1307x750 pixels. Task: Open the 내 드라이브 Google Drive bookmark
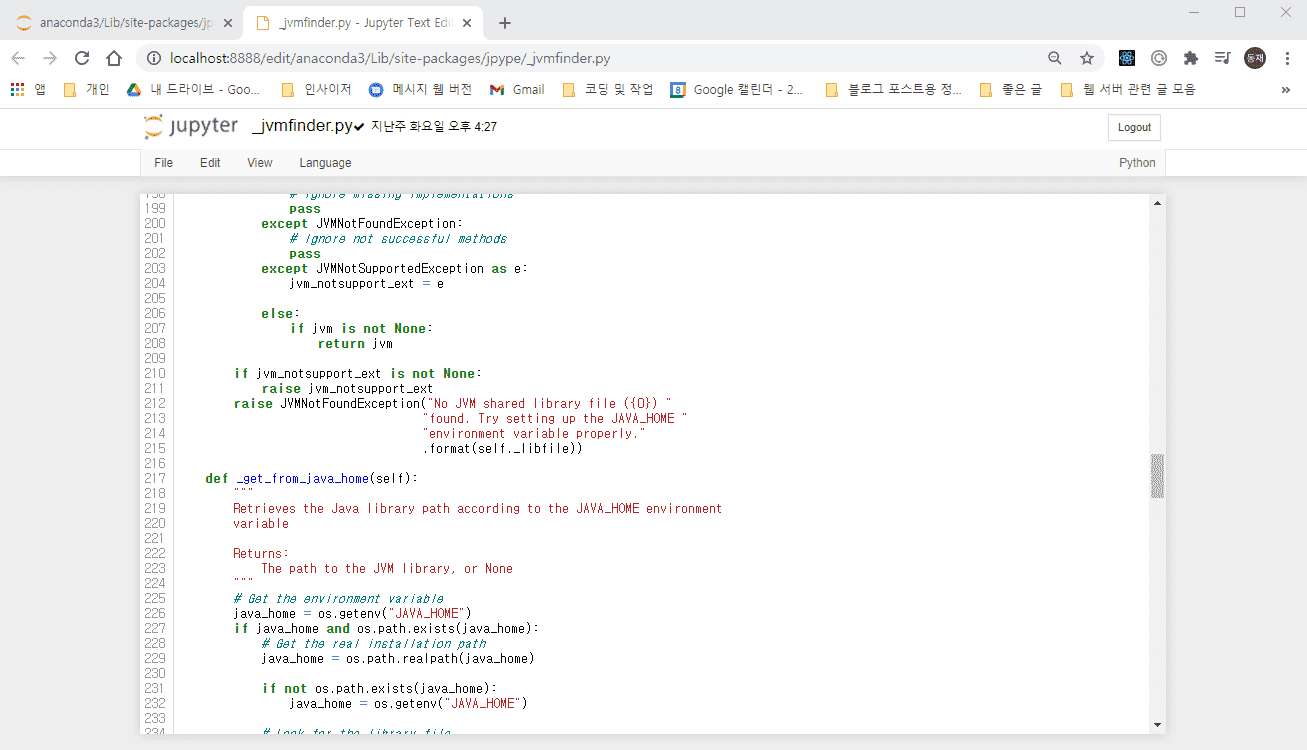point(193,89)
